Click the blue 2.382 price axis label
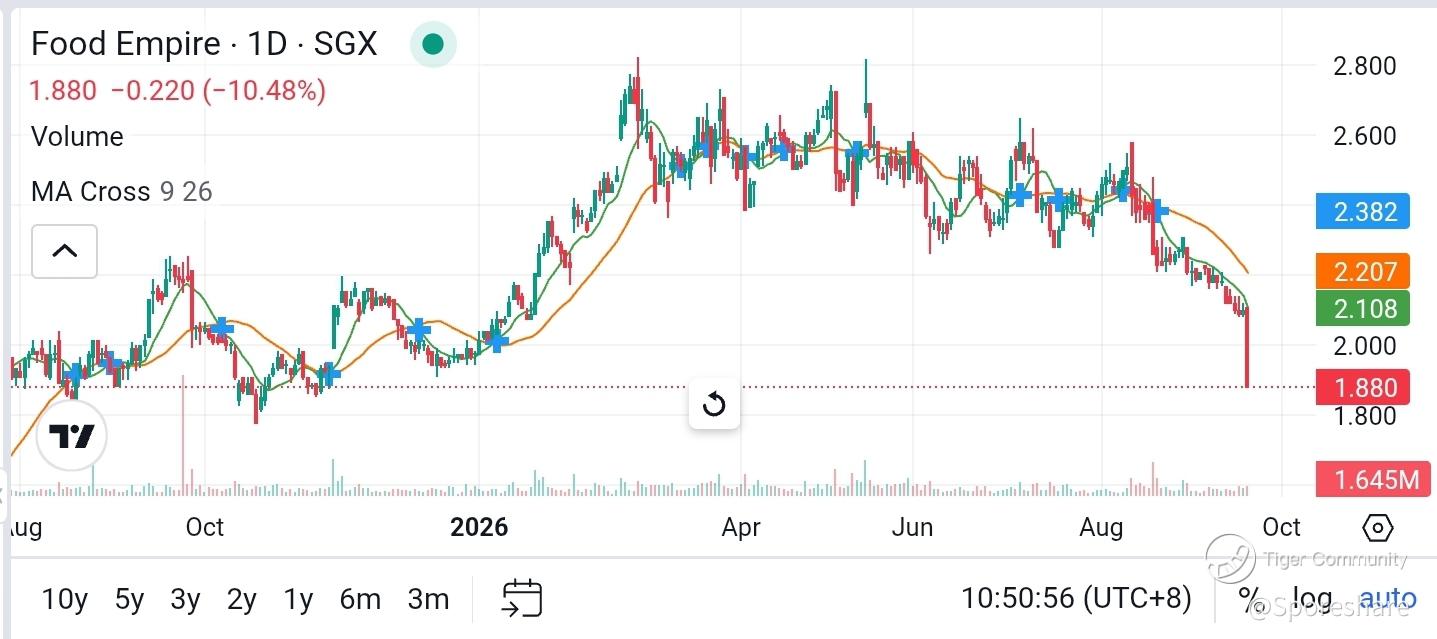The width and height of the screenshot is (1437, 639). point(1363,212)
